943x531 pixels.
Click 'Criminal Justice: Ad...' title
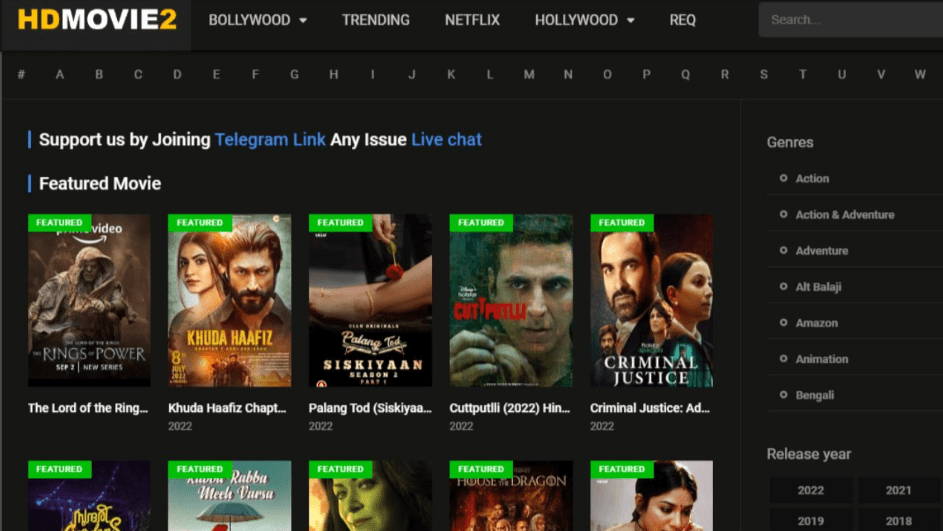(650, 408)
